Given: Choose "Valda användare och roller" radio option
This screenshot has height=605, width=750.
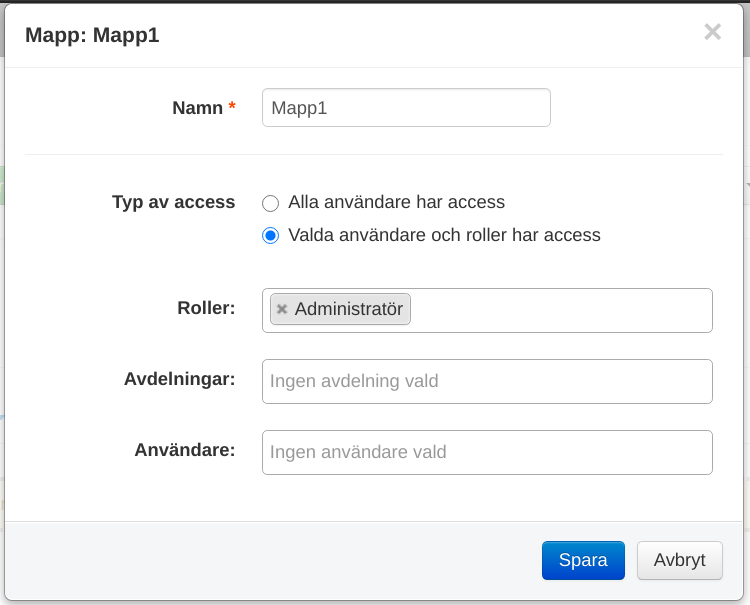Looking at the screenshot, I should 270,237.
